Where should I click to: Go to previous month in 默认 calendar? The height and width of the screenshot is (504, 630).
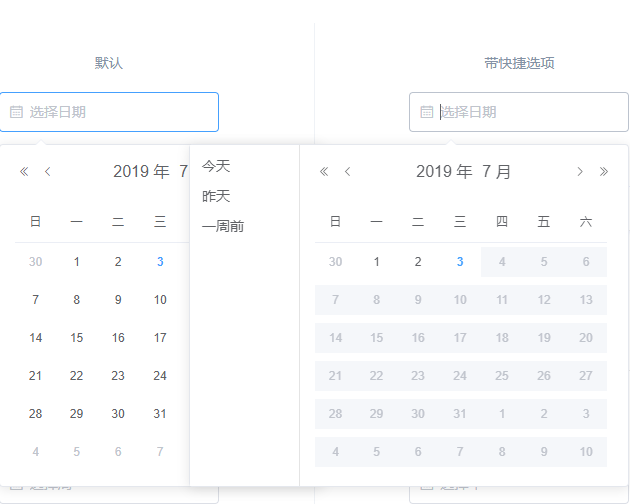pyautogui.click(x=48, y=172)
